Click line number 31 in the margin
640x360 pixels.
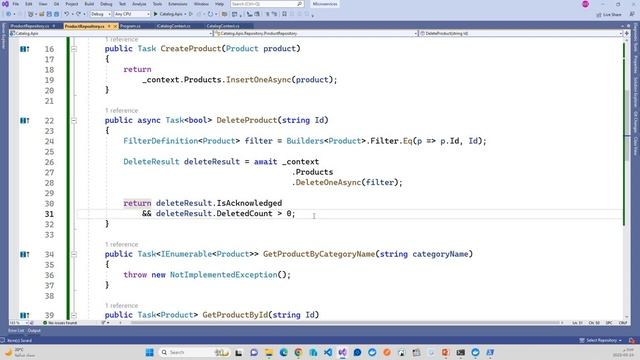[x=49, y=214]
